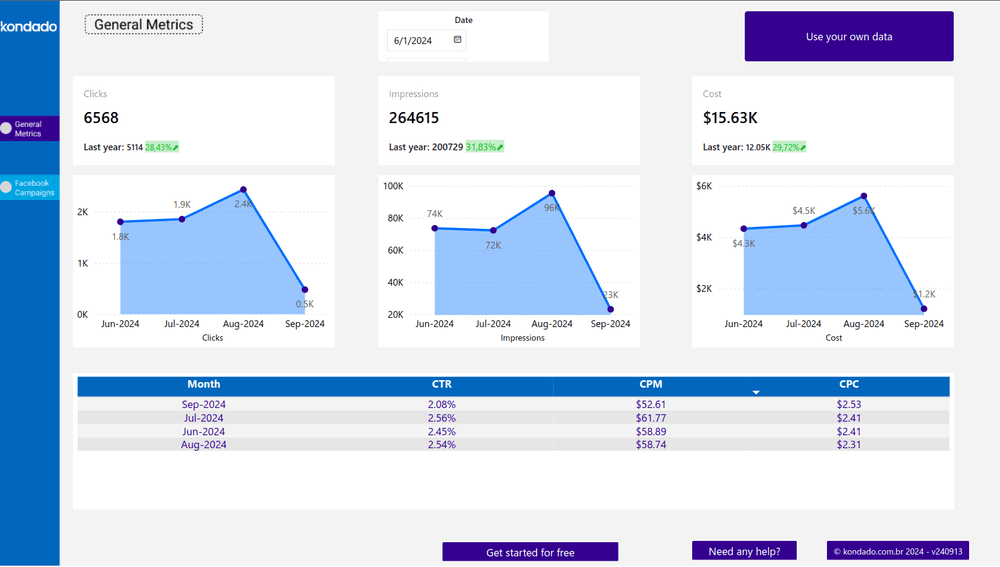Click the Use your own data button
Image resolution: width=1000 pixels, height=567 pixels.
click(848, 37)
